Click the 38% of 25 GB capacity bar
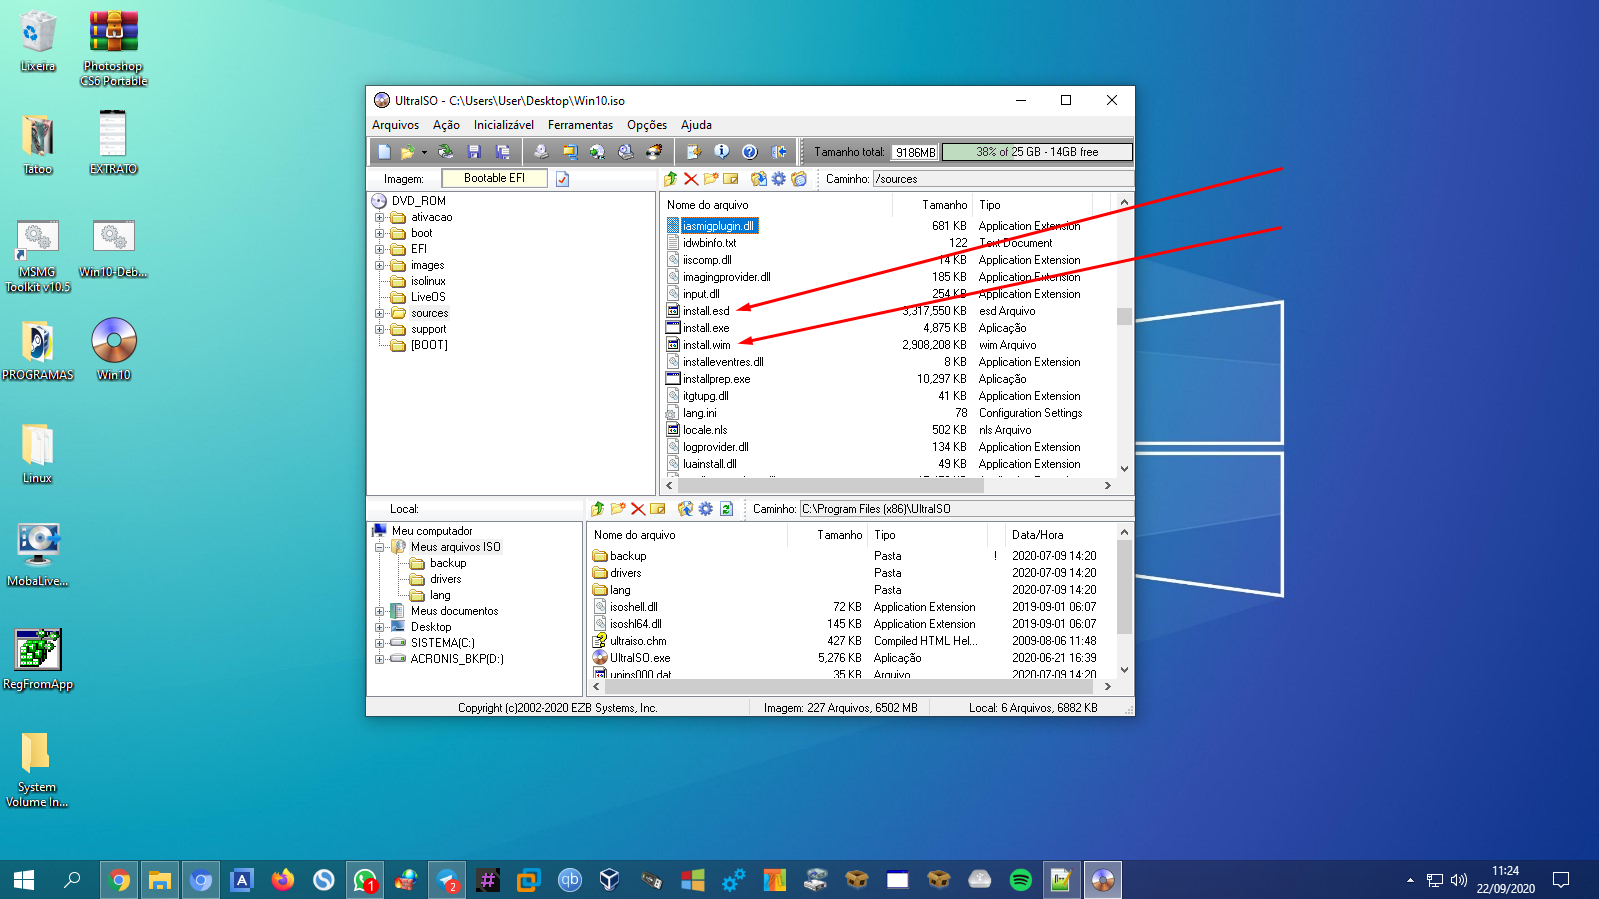The image size is (1599, 899). pyautogui.click(x=1037, y=152)
